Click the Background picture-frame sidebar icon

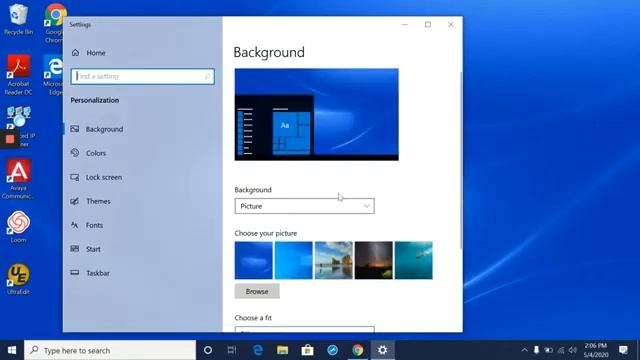click(x=75, y=129)
